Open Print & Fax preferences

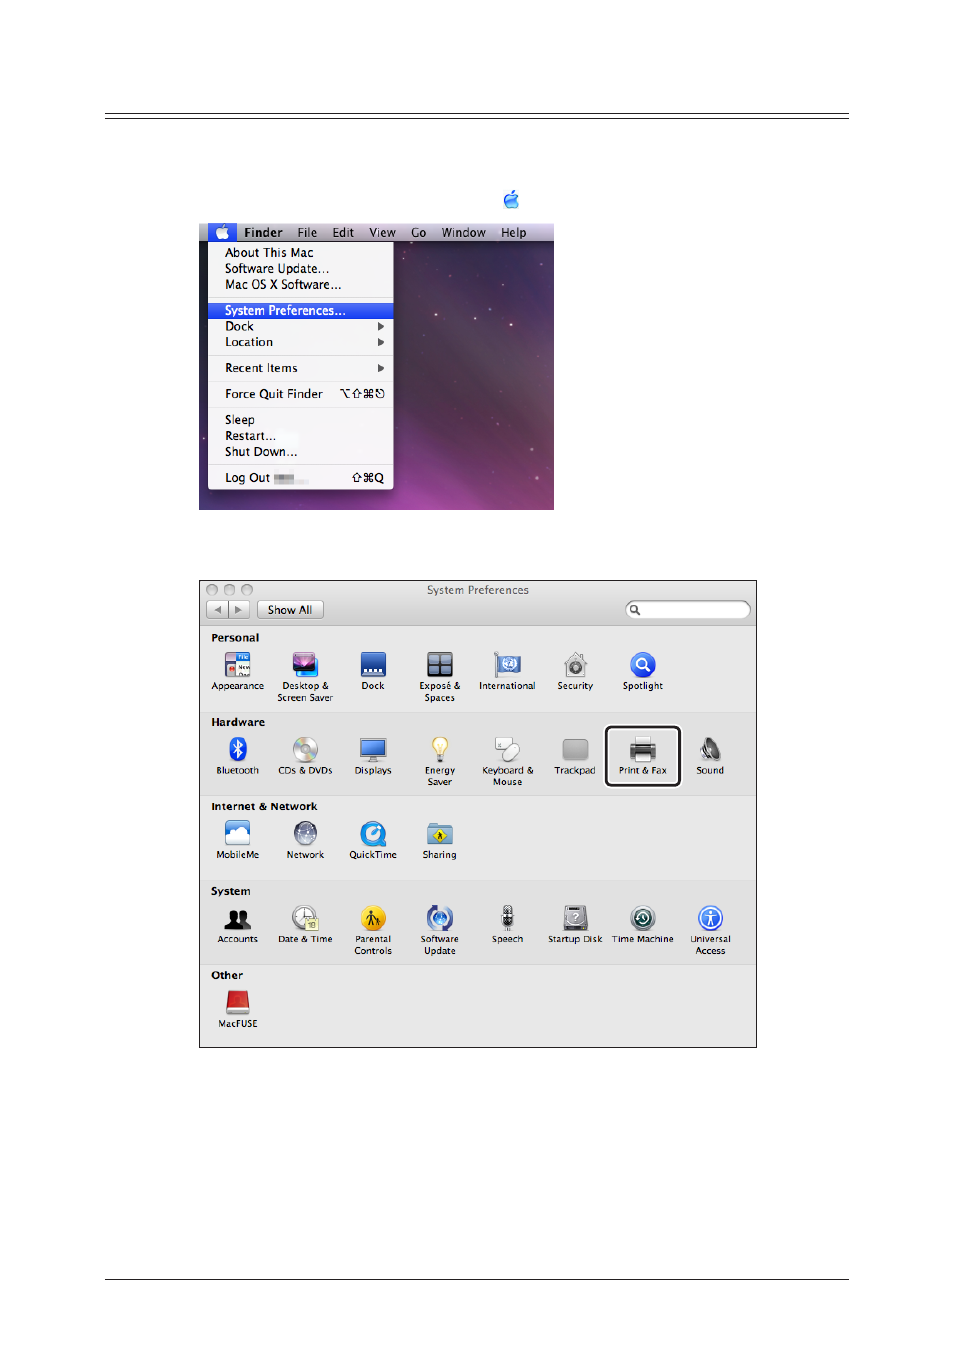(x=643, y=756)
